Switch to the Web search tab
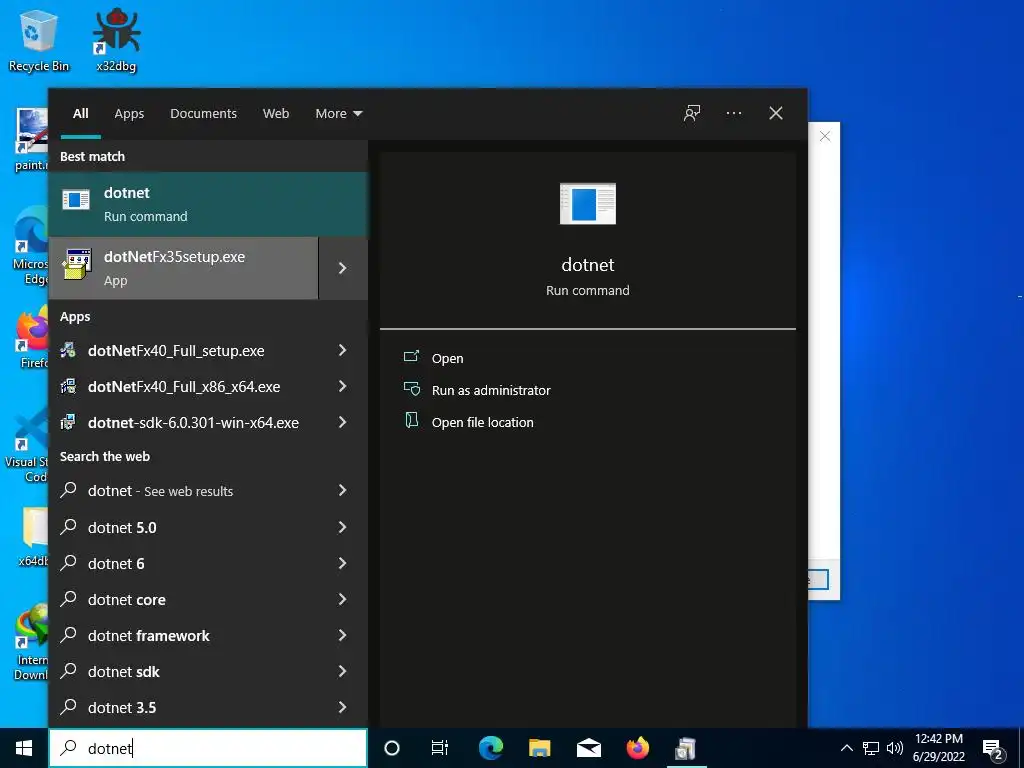 276,114
